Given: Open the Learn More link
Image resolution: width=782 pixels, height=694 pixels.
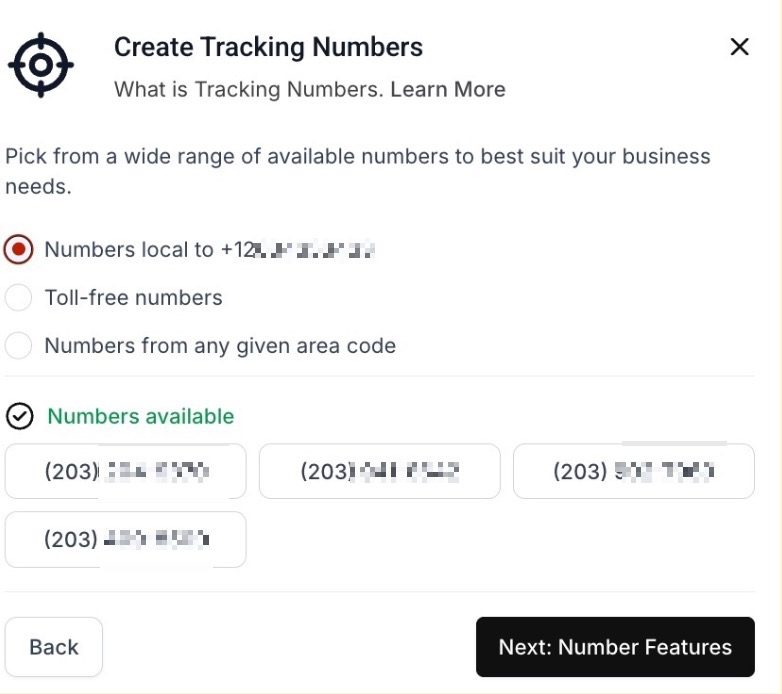Looking at the screenshot, I should tap(448, 89).
